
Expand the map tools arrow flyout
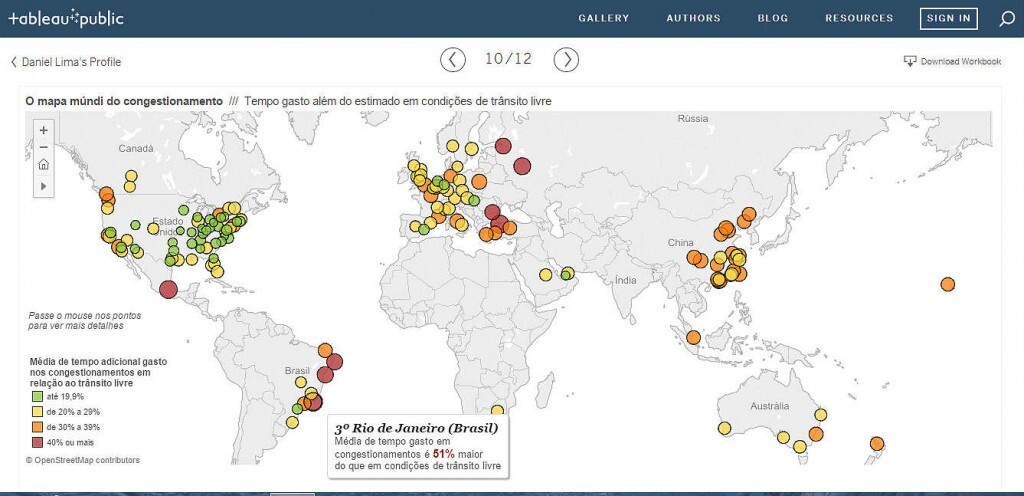pos(43,186)
